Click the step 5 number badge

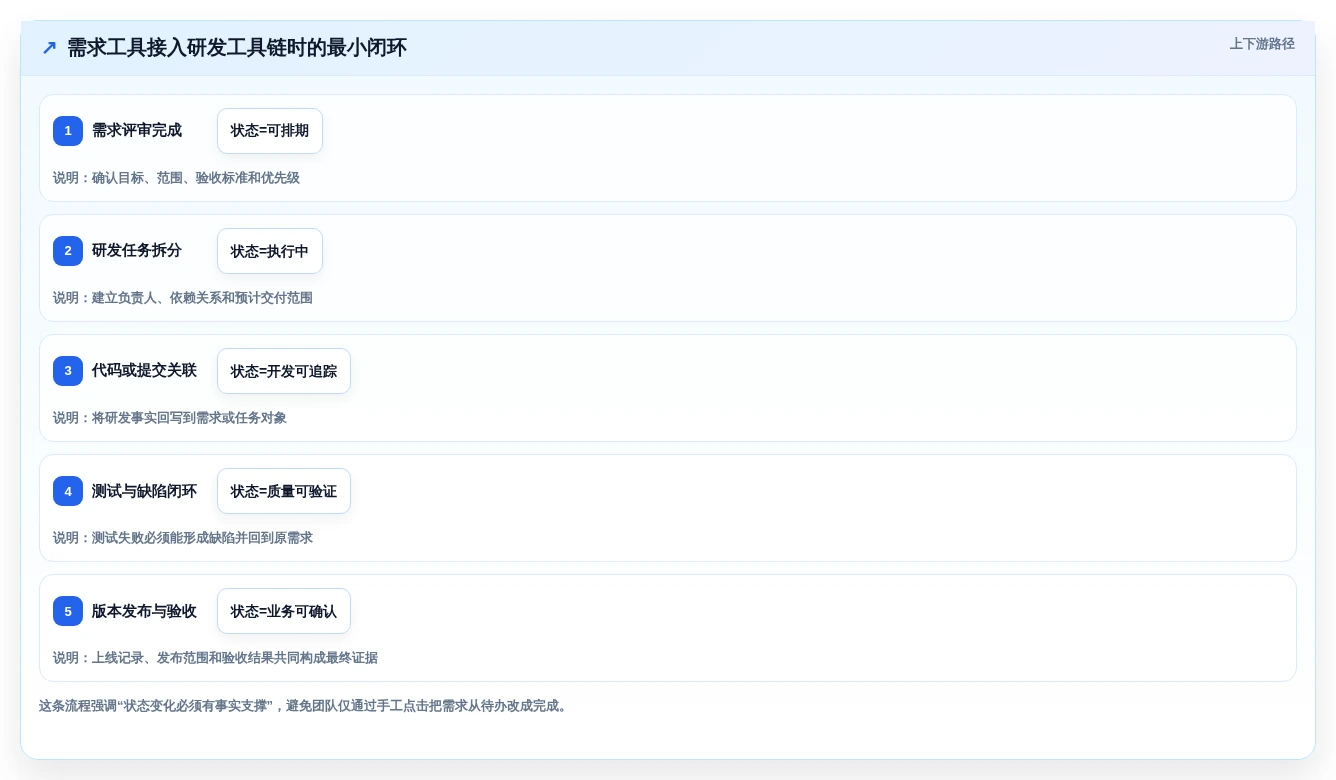point(68,611)
